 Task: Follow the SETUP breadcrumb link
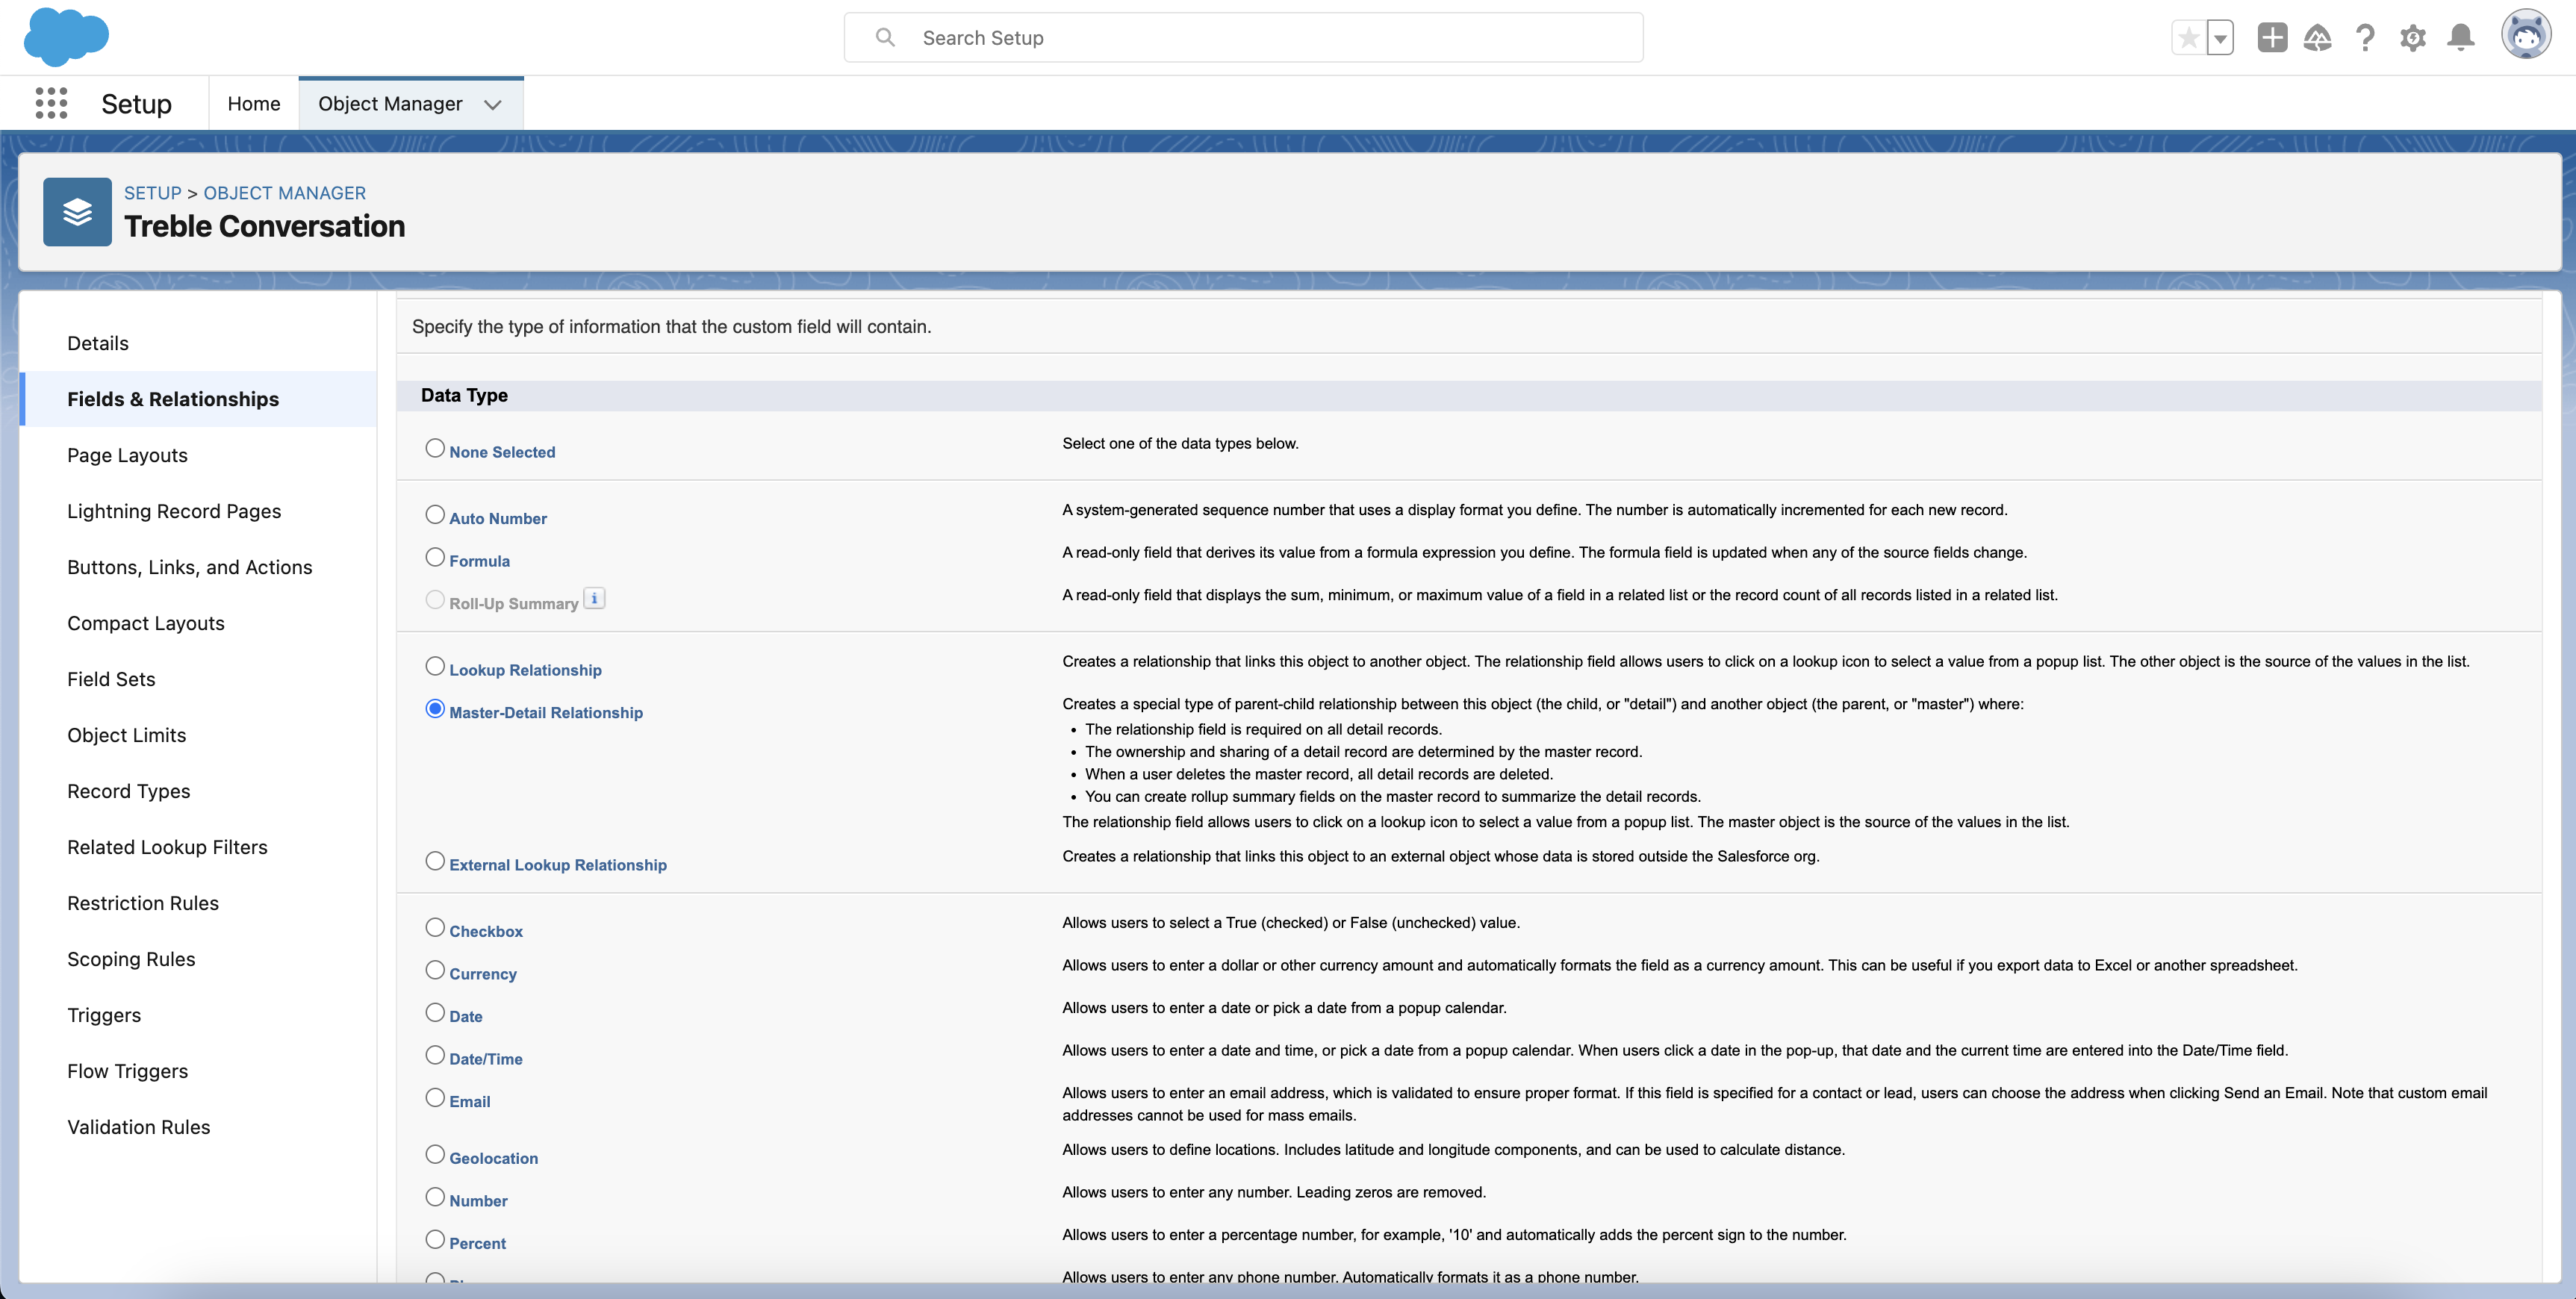tap(152, 193)
